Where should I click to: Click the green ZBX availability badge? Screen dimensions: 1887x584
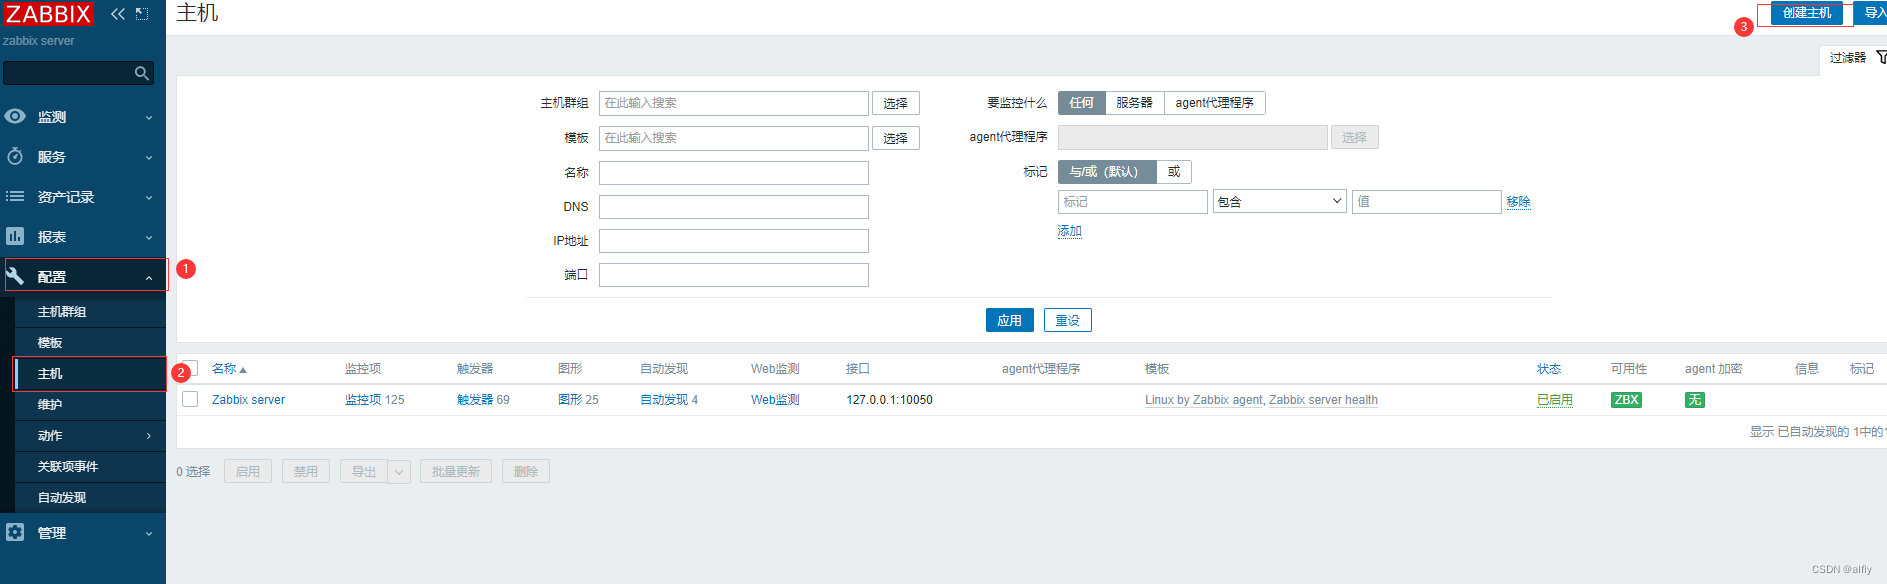(x=1626, y=400)
